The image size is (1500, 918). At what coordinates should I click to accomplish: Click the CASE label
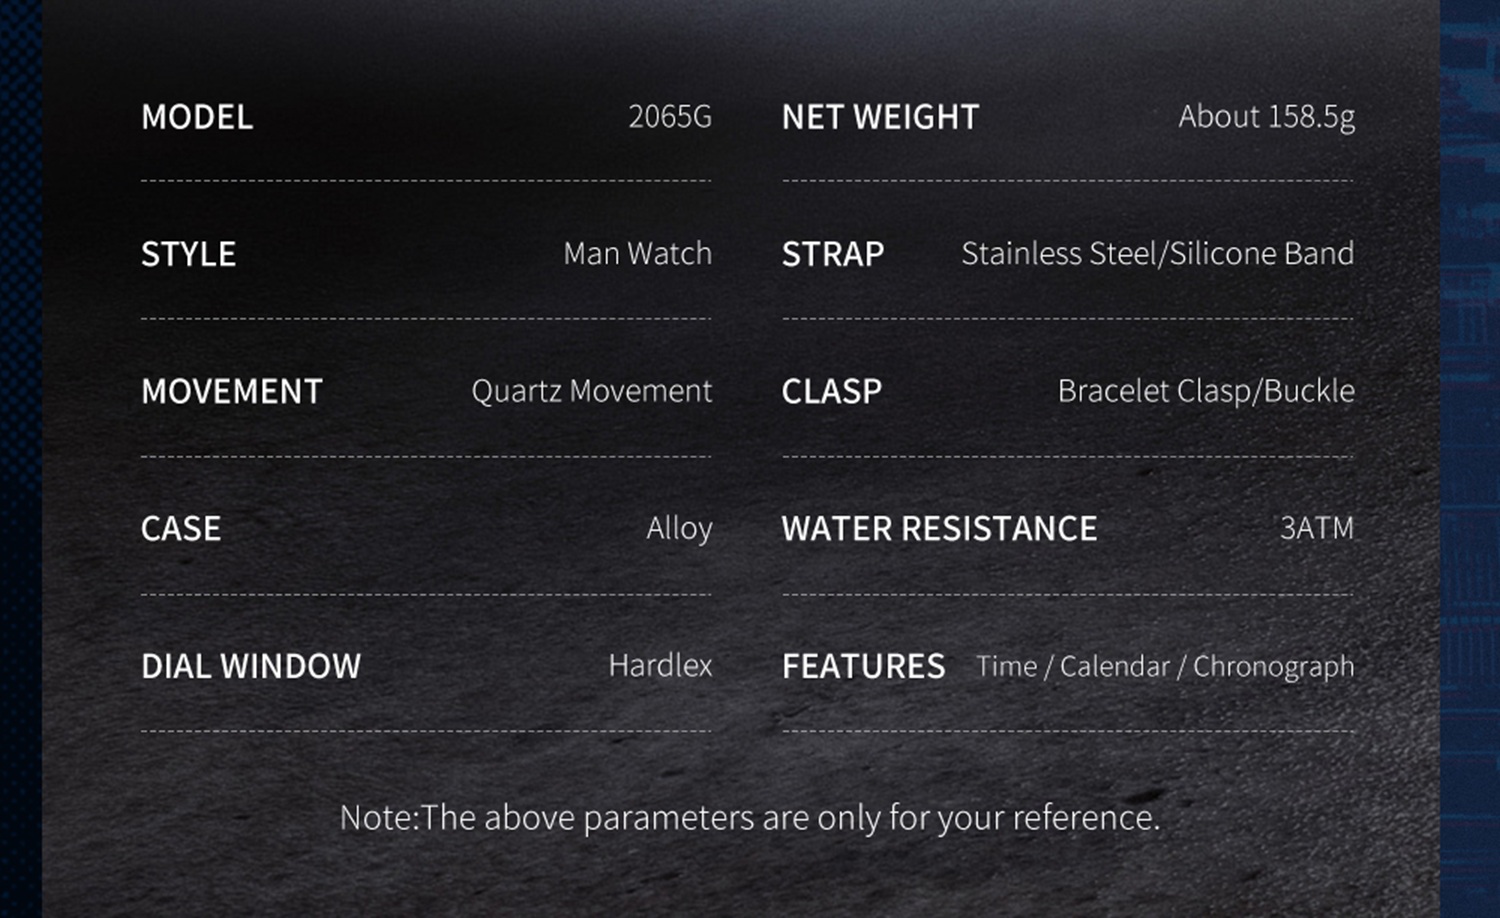181,528
